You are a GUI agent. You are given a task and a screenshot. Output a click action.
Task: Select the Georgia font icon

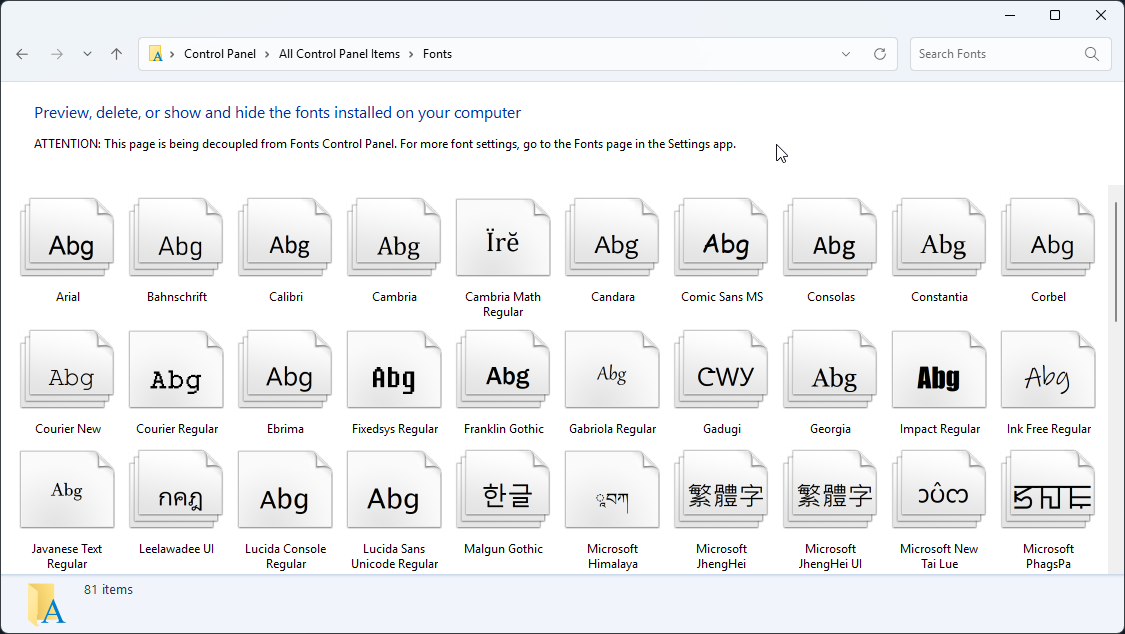[x=831, y=369]
